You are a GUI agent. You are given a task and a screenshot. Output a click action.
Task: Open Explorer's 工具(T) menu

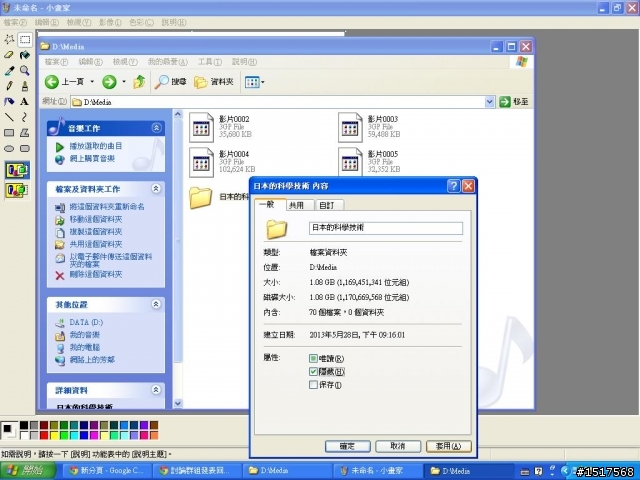(210, 62)
